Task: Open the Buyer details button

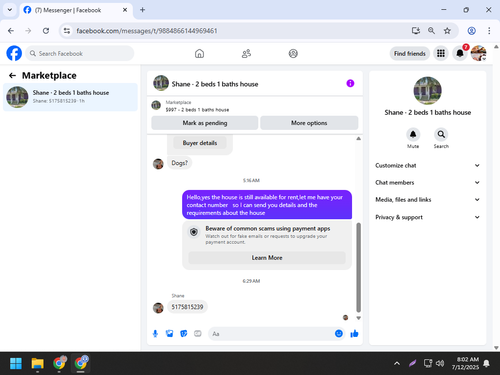Action: click(200, 143)
